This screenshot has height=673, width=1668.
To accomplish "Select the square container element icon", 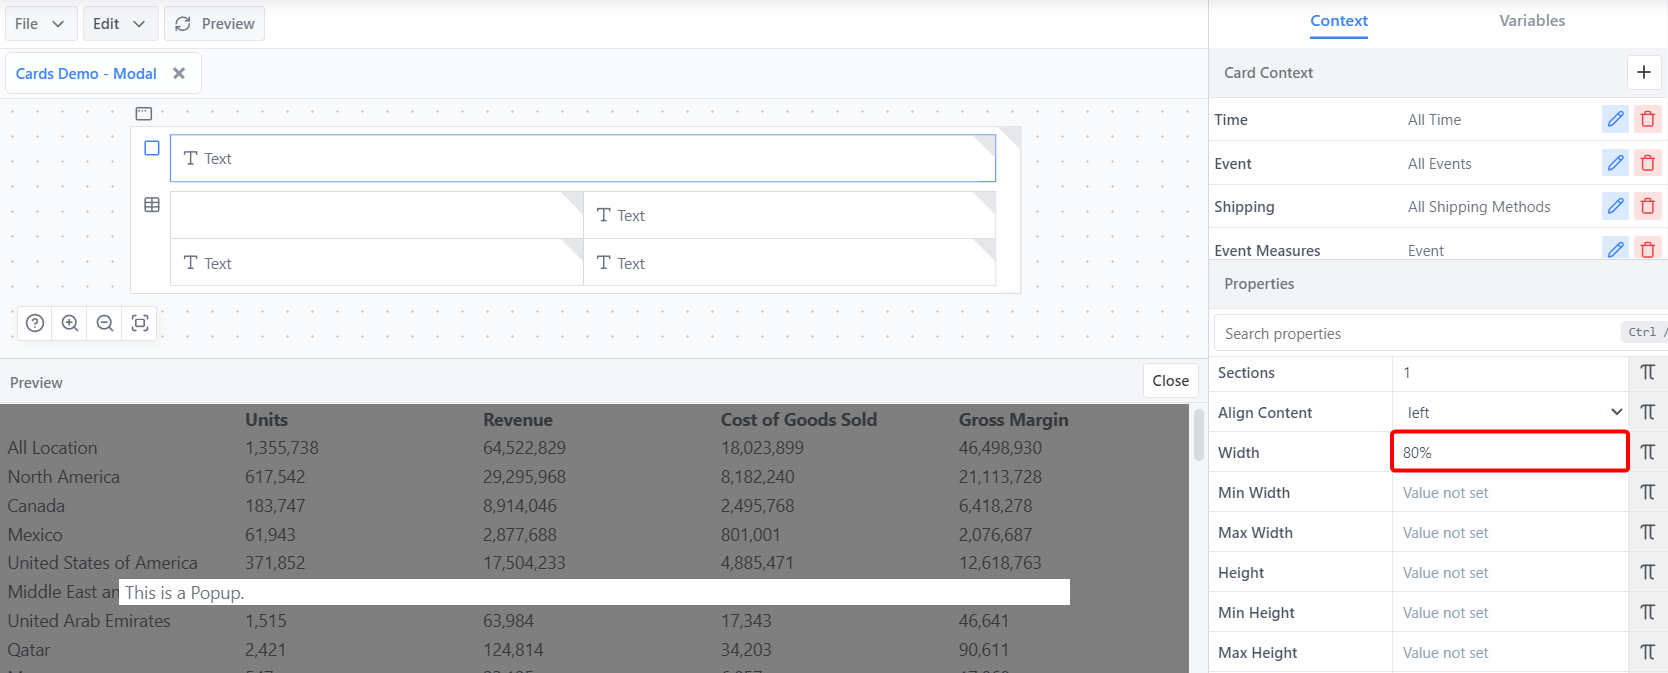I will coord(152,148).
